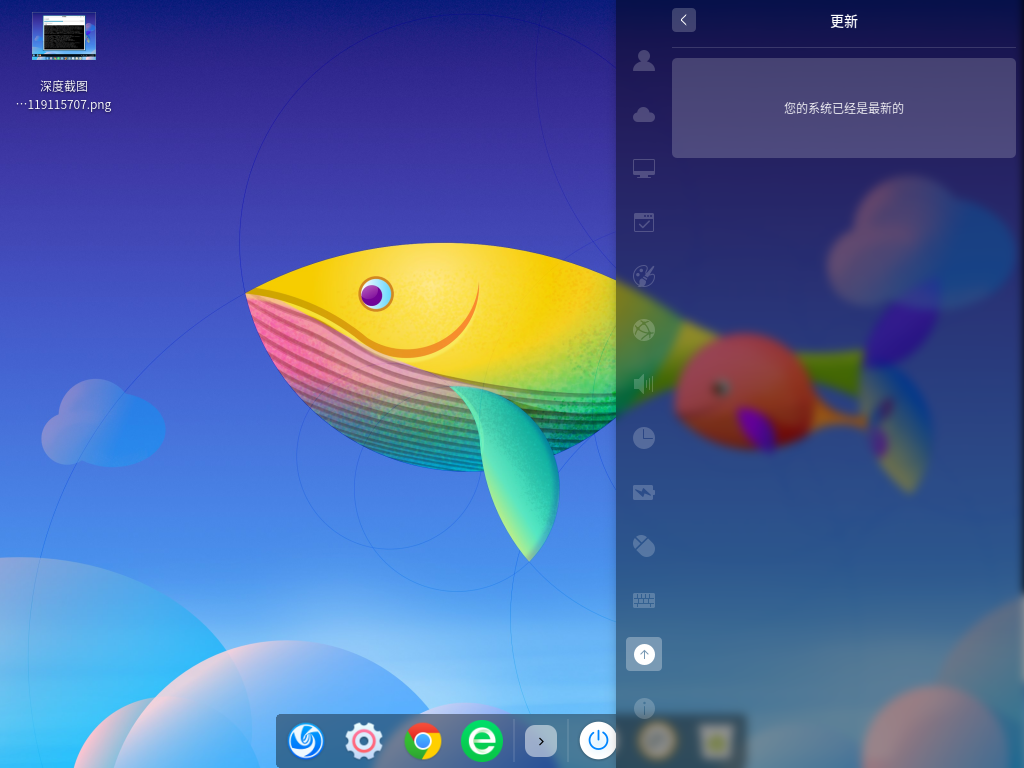Viewport: 1024px width, 768px height.
Task: Open the Power settings battery icon
Action: [643, 492]
